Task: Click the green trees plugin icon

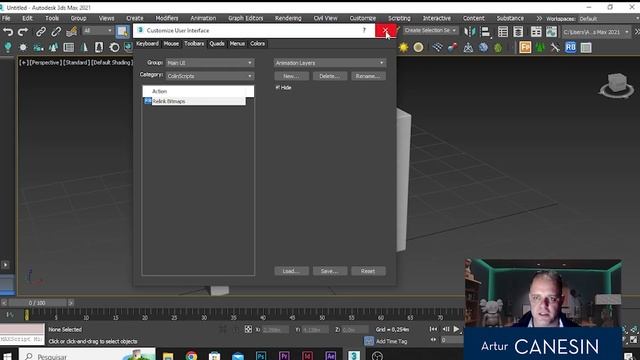Action: click(x=540, y=48)
